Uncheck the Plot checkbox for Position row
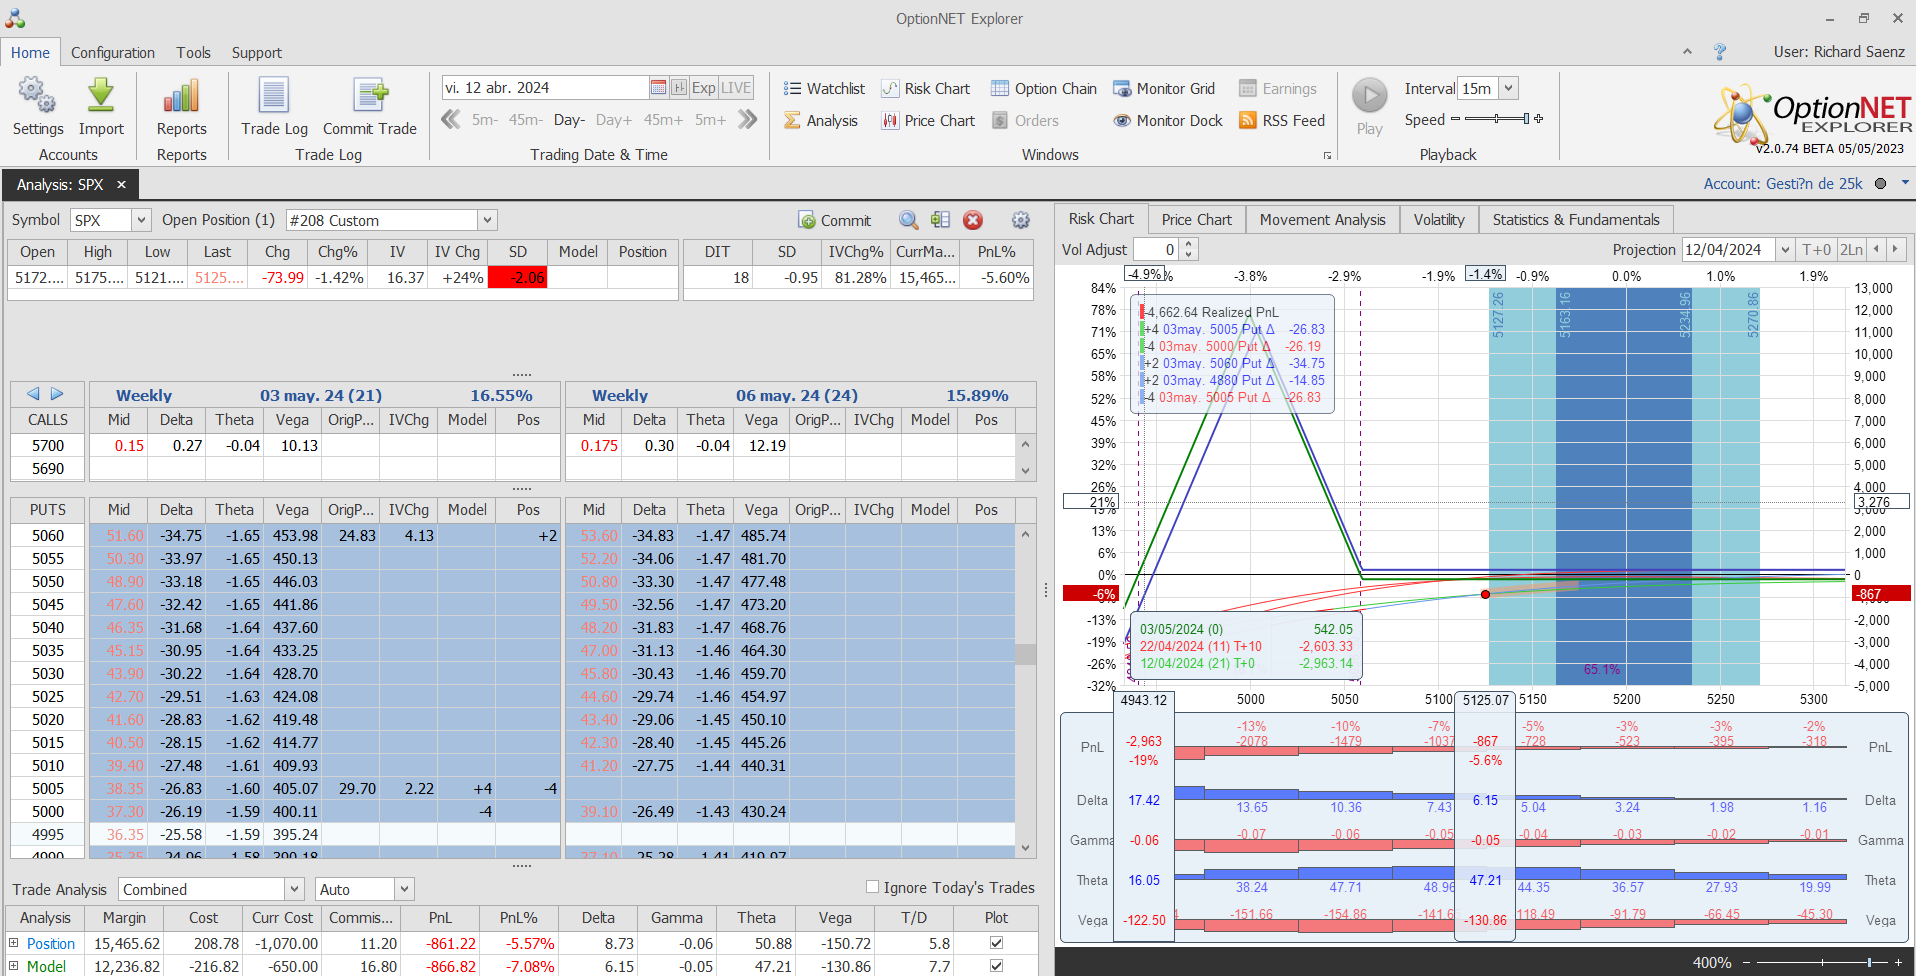1916x976 pixels. pyautogui.click(x=996, y=942)
